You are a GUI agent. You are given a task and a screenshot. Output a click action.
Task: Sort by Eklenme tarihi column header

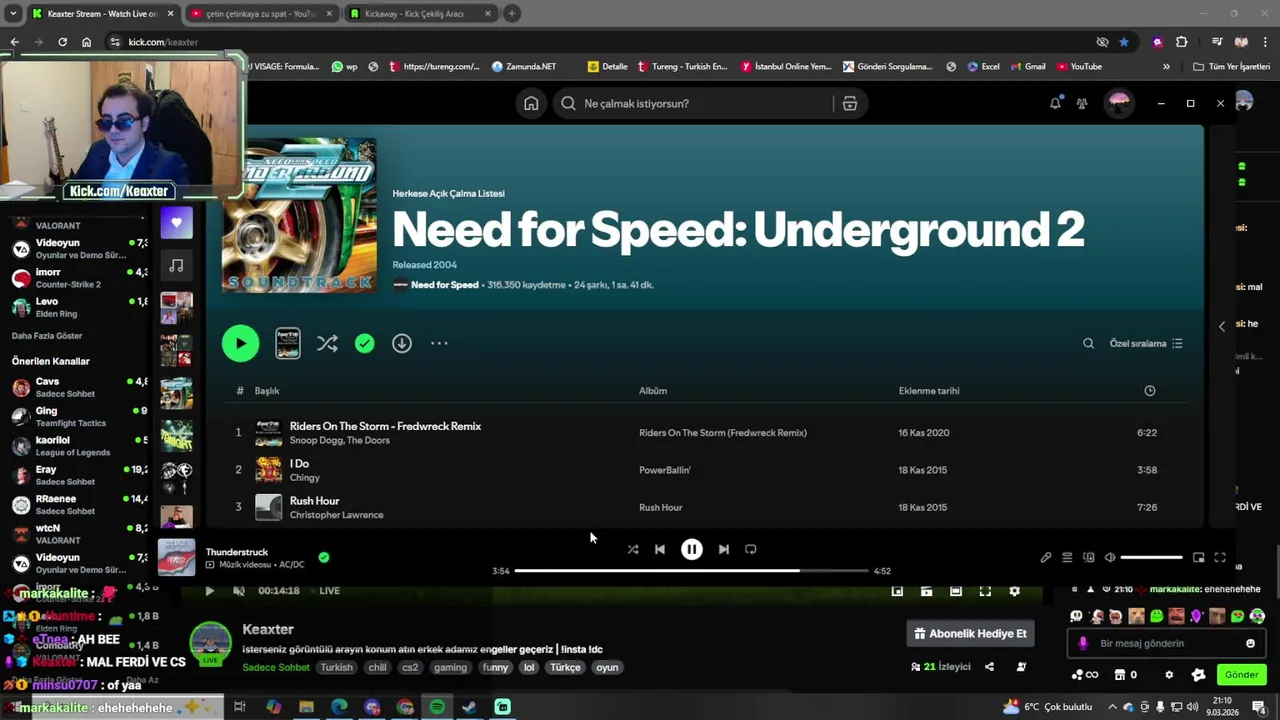[929, 391]
